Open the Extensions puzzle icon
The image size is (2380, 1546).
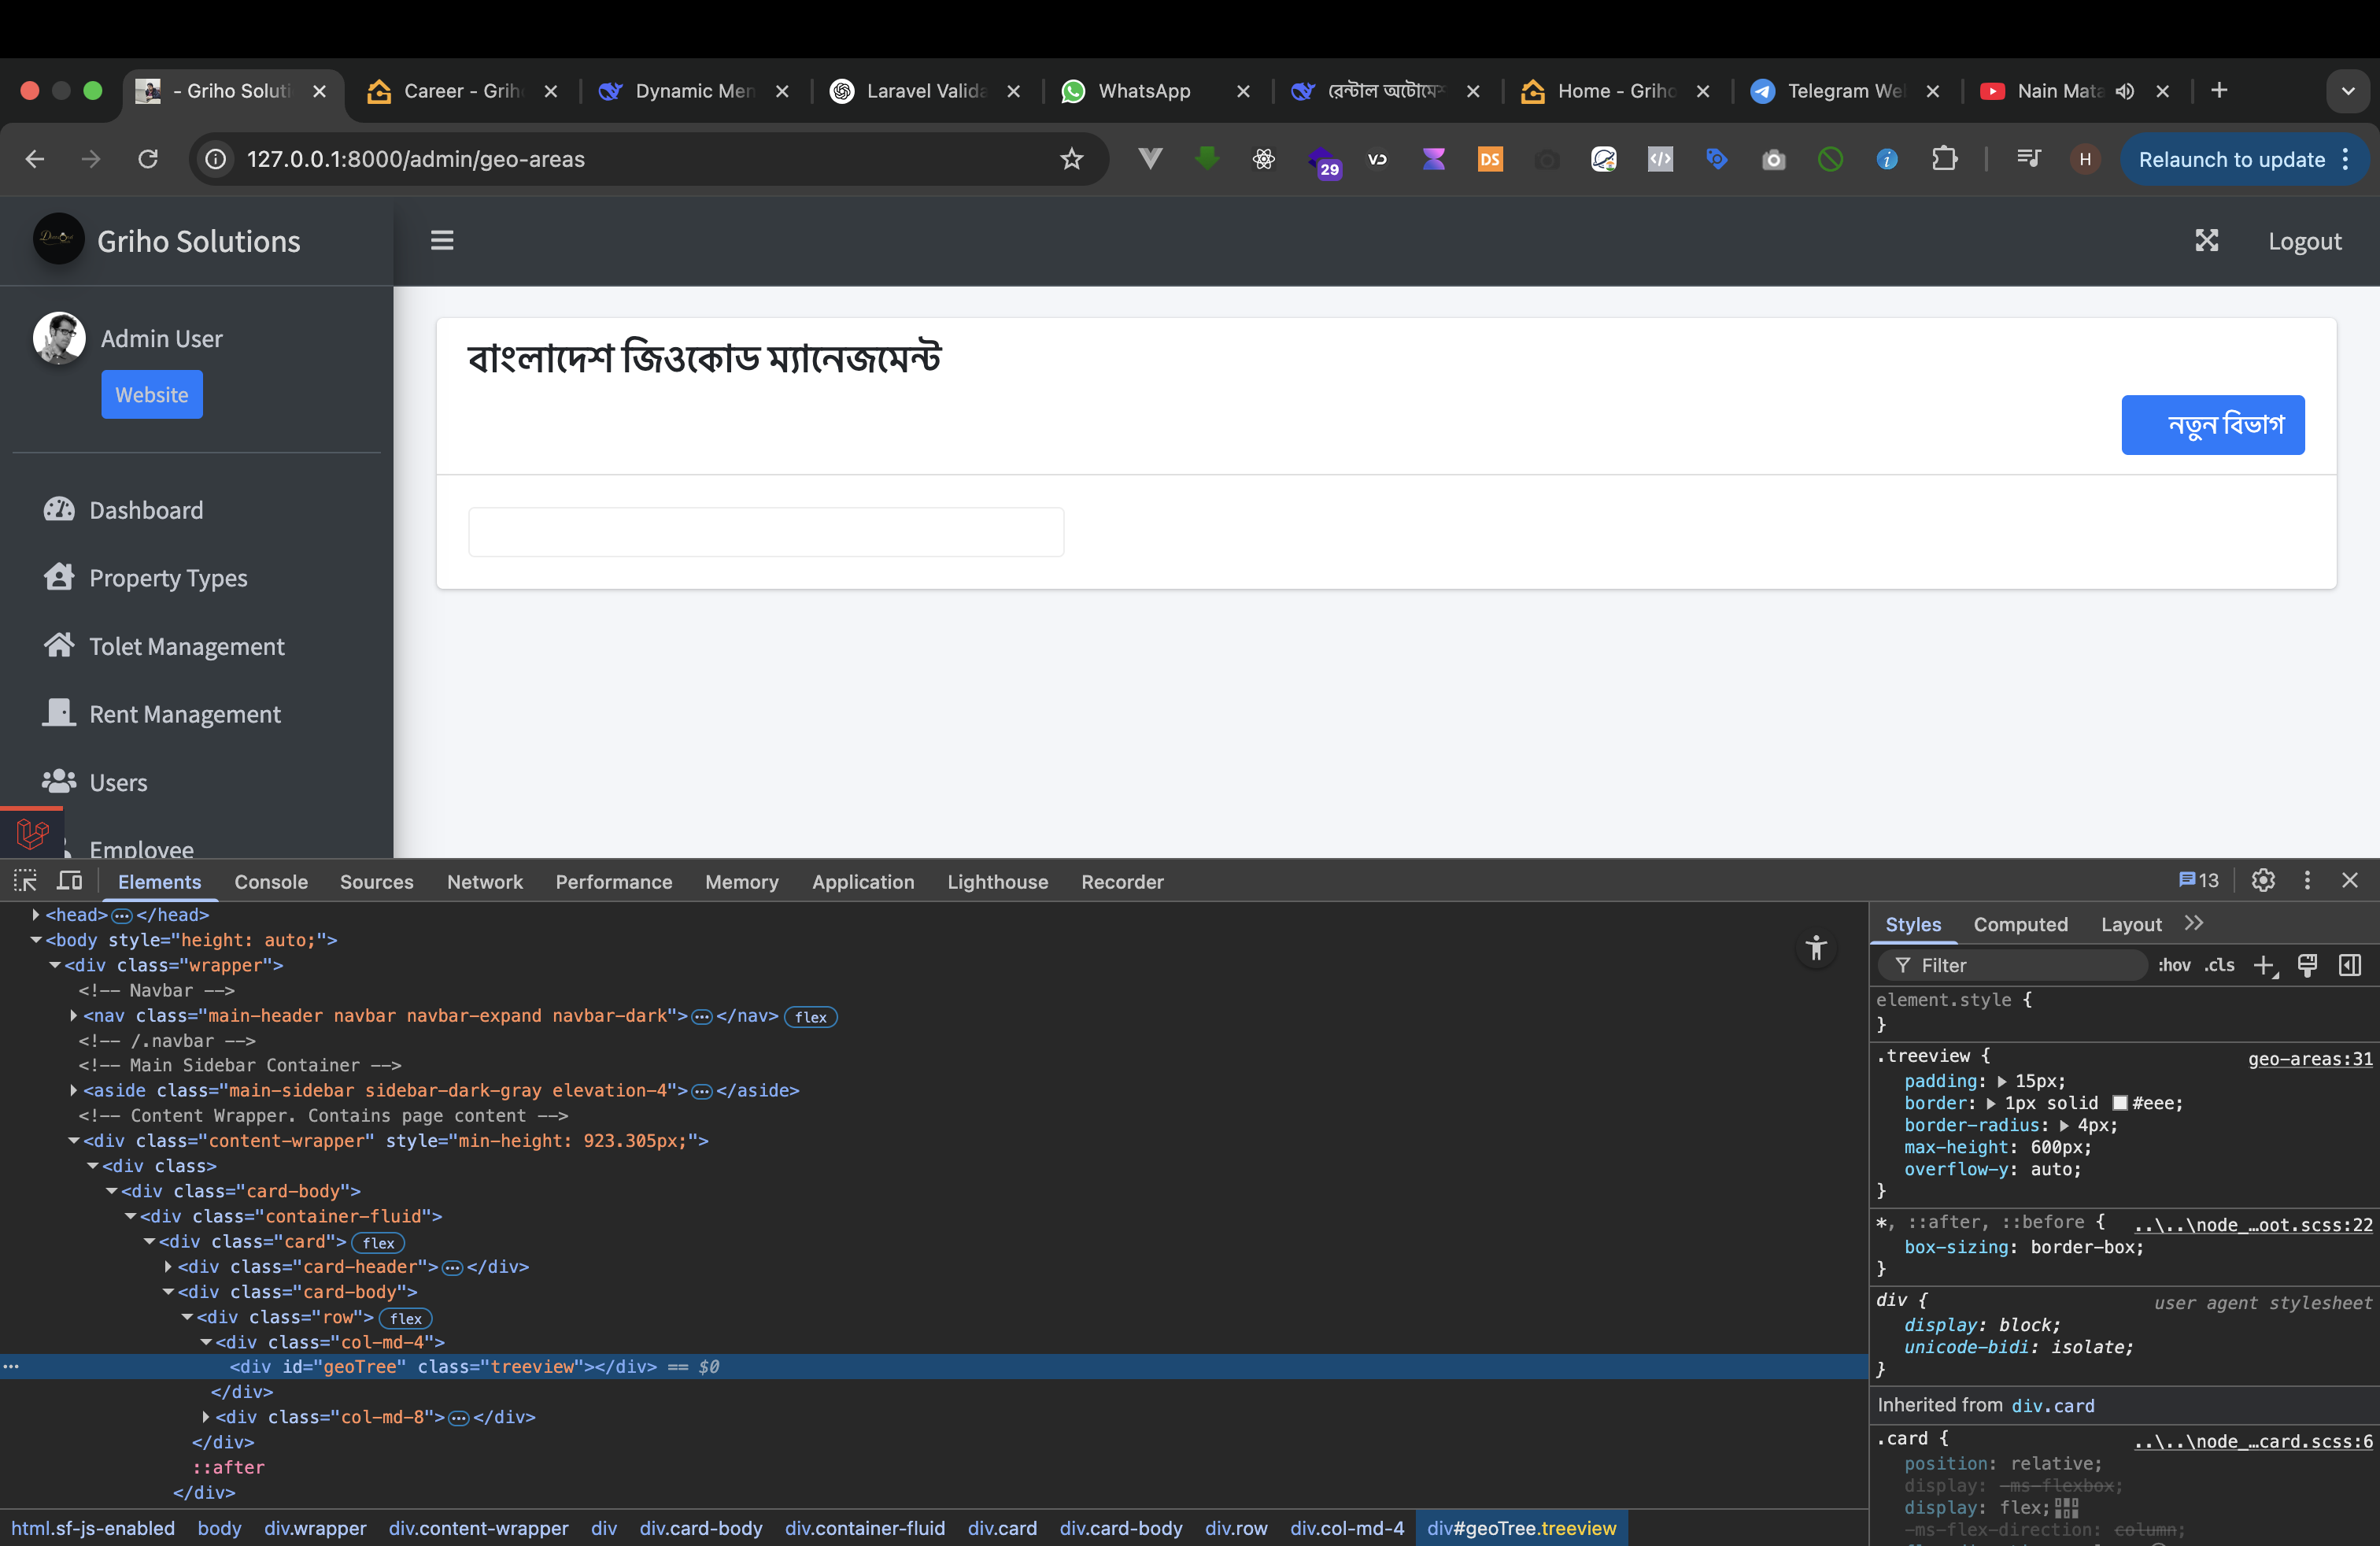pyautogui.click(x=1944, y=159)
